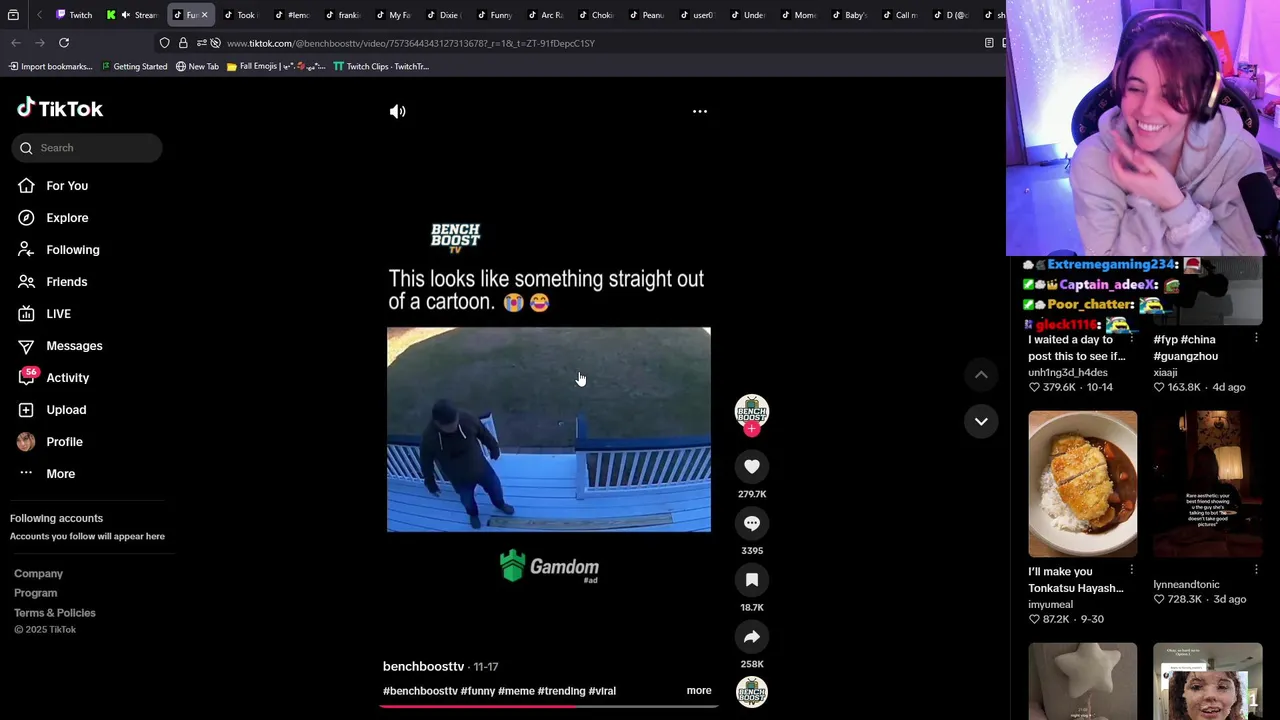Open the #meme hashtag

click(x=516, y=691)
